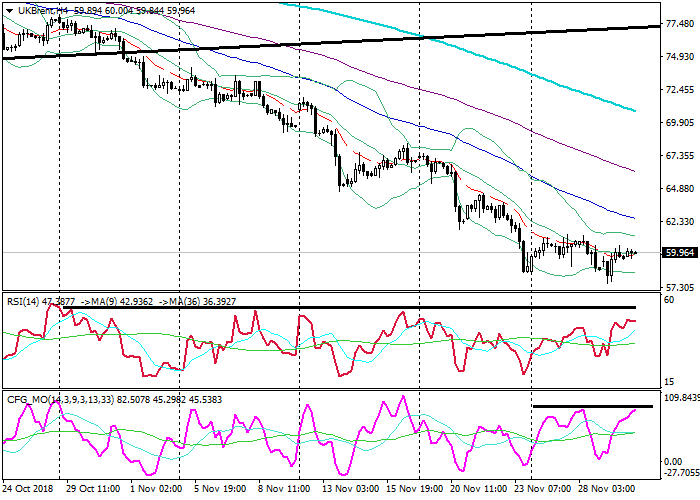Click the 5 Nov 19:00 time label
The image size is (700, 500).
[x=220, y=491]
